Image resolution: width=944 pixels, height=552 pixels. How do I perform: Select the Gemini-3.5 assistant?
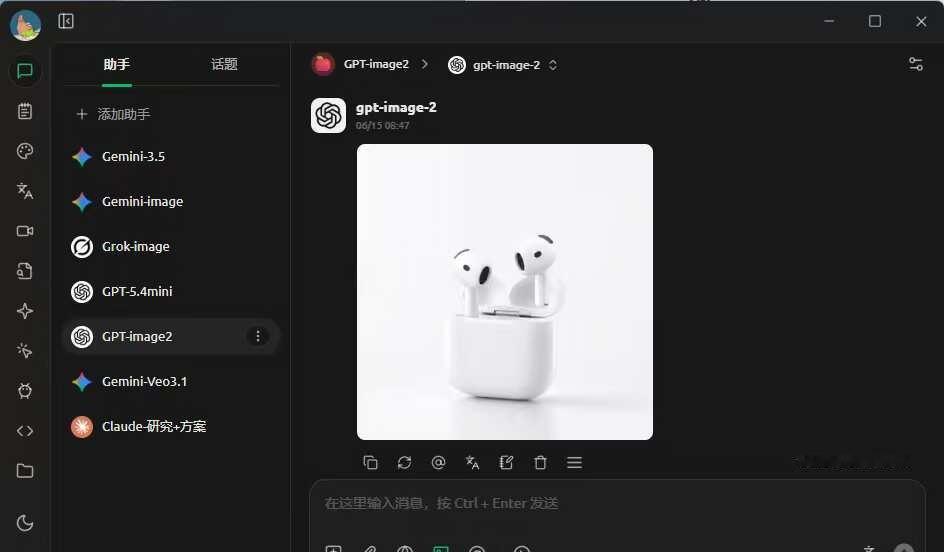171,157
